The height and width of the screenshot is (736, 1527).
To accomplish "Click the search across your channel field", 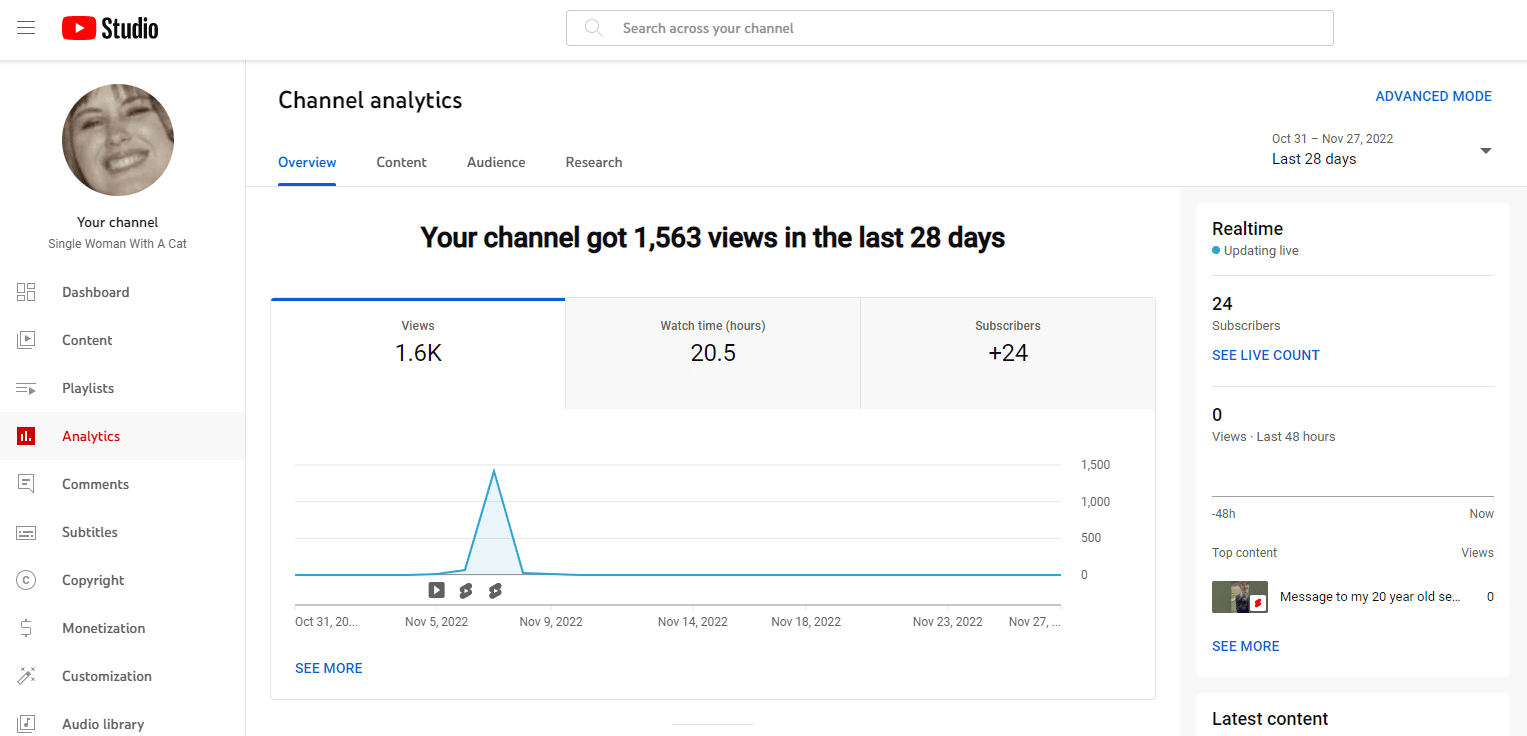I will (950, 28).
